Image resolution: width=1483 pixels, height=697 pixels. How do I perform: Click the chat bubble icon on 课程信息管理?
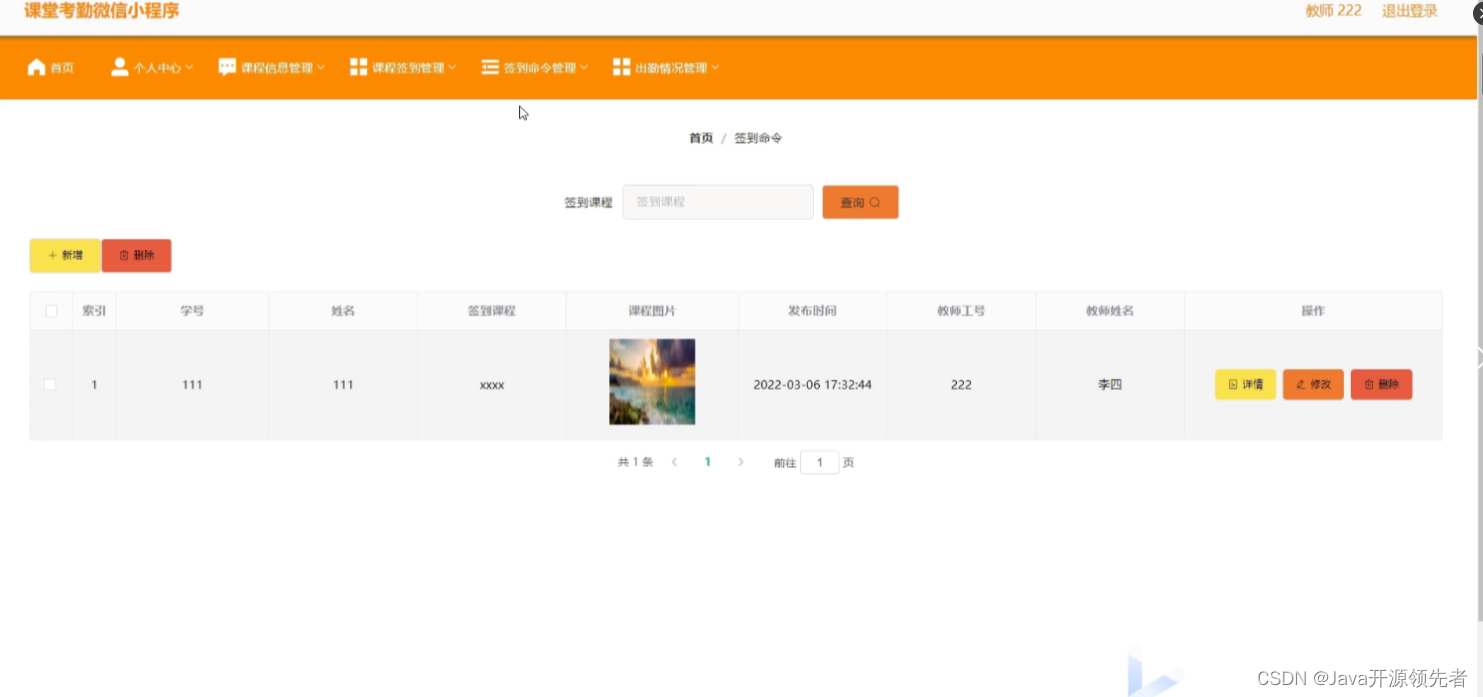[227, 67]
